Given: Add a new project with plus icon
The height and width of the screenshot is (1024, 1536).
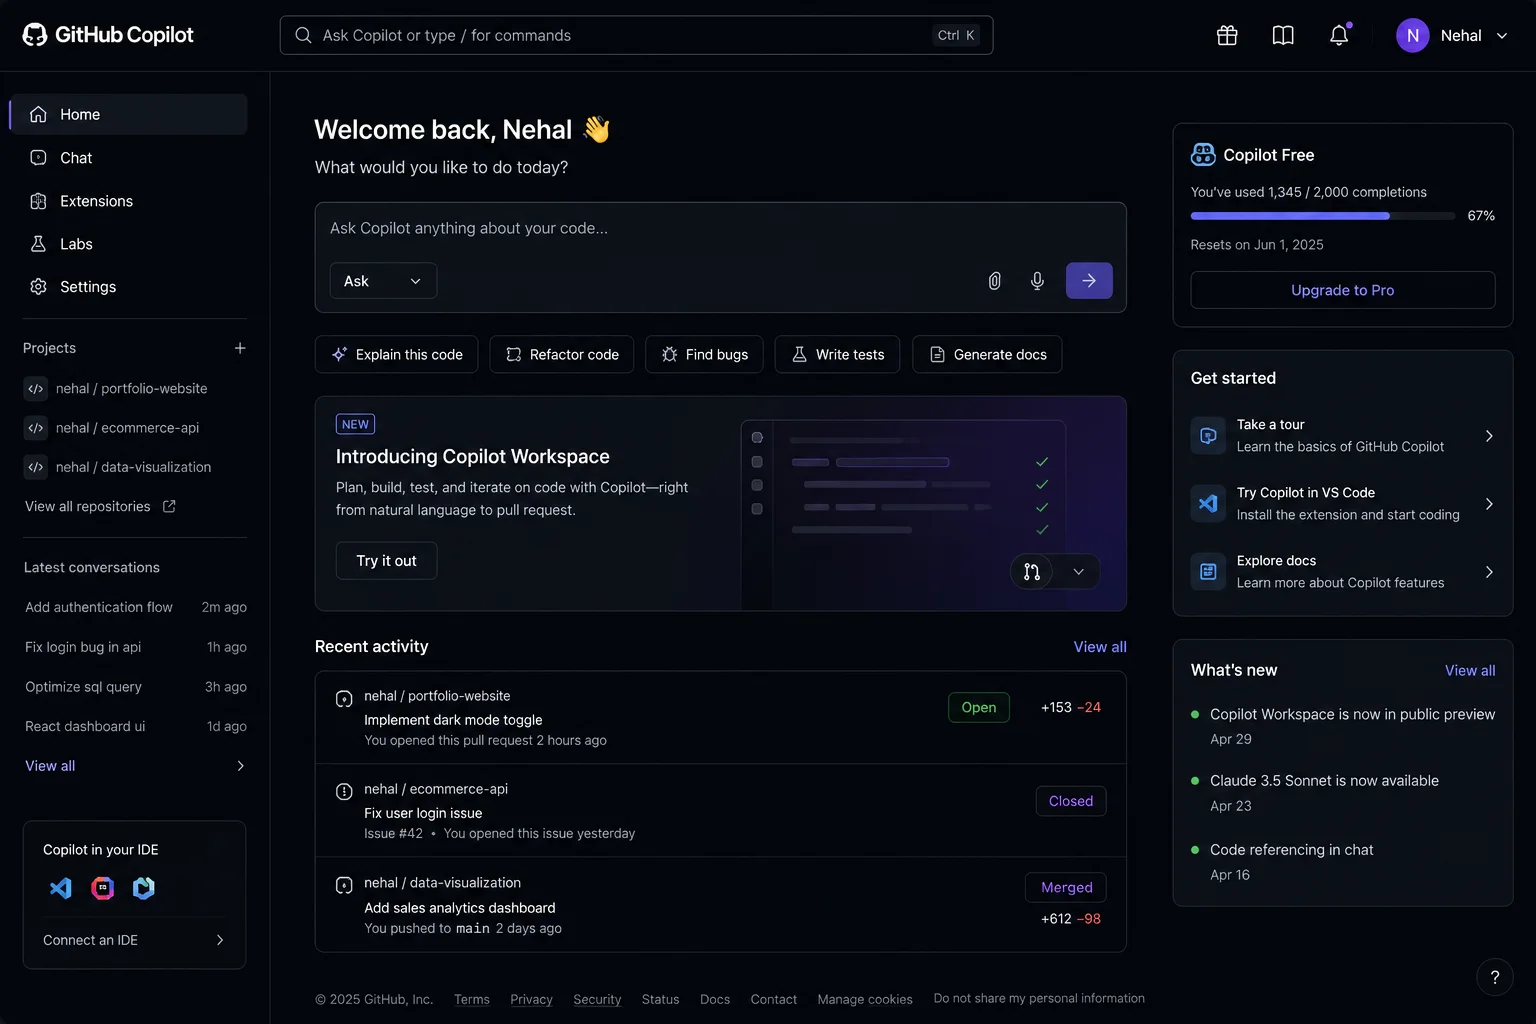Looking at the screenshot, I should (240, 348).
